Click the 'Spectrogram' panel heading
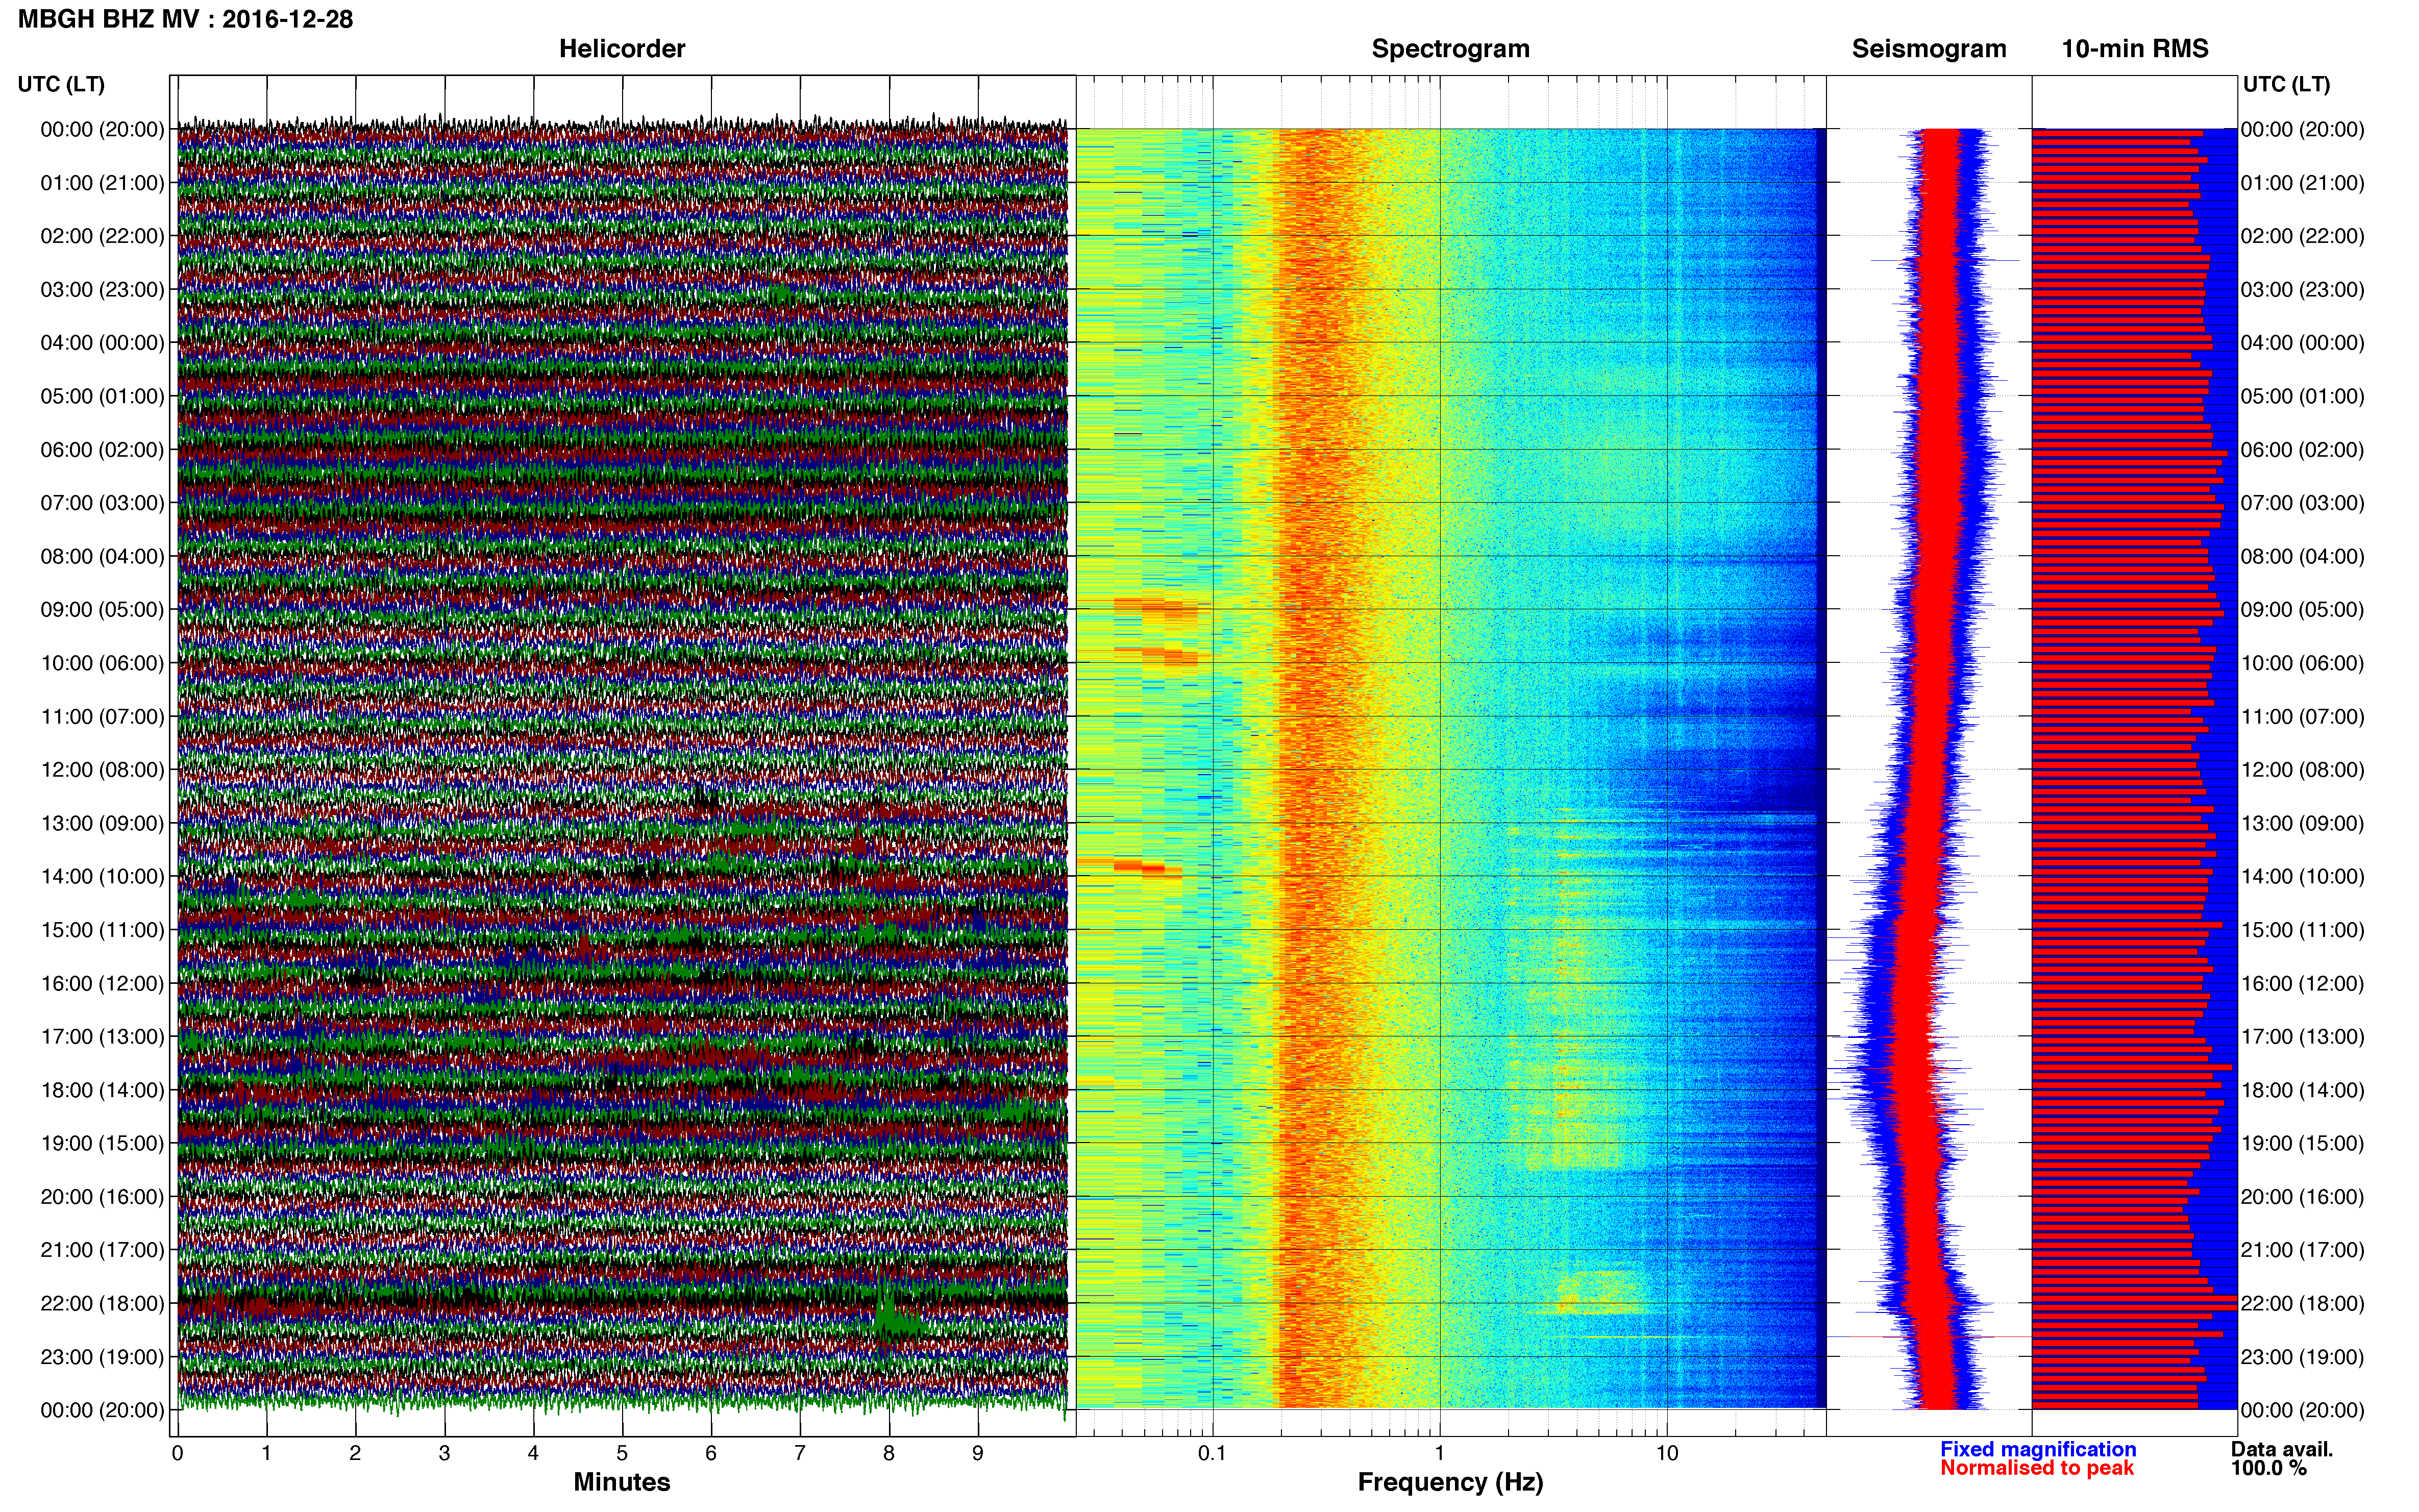The height and width of the screenshot is (1512, 2419). click(1450, 49)
